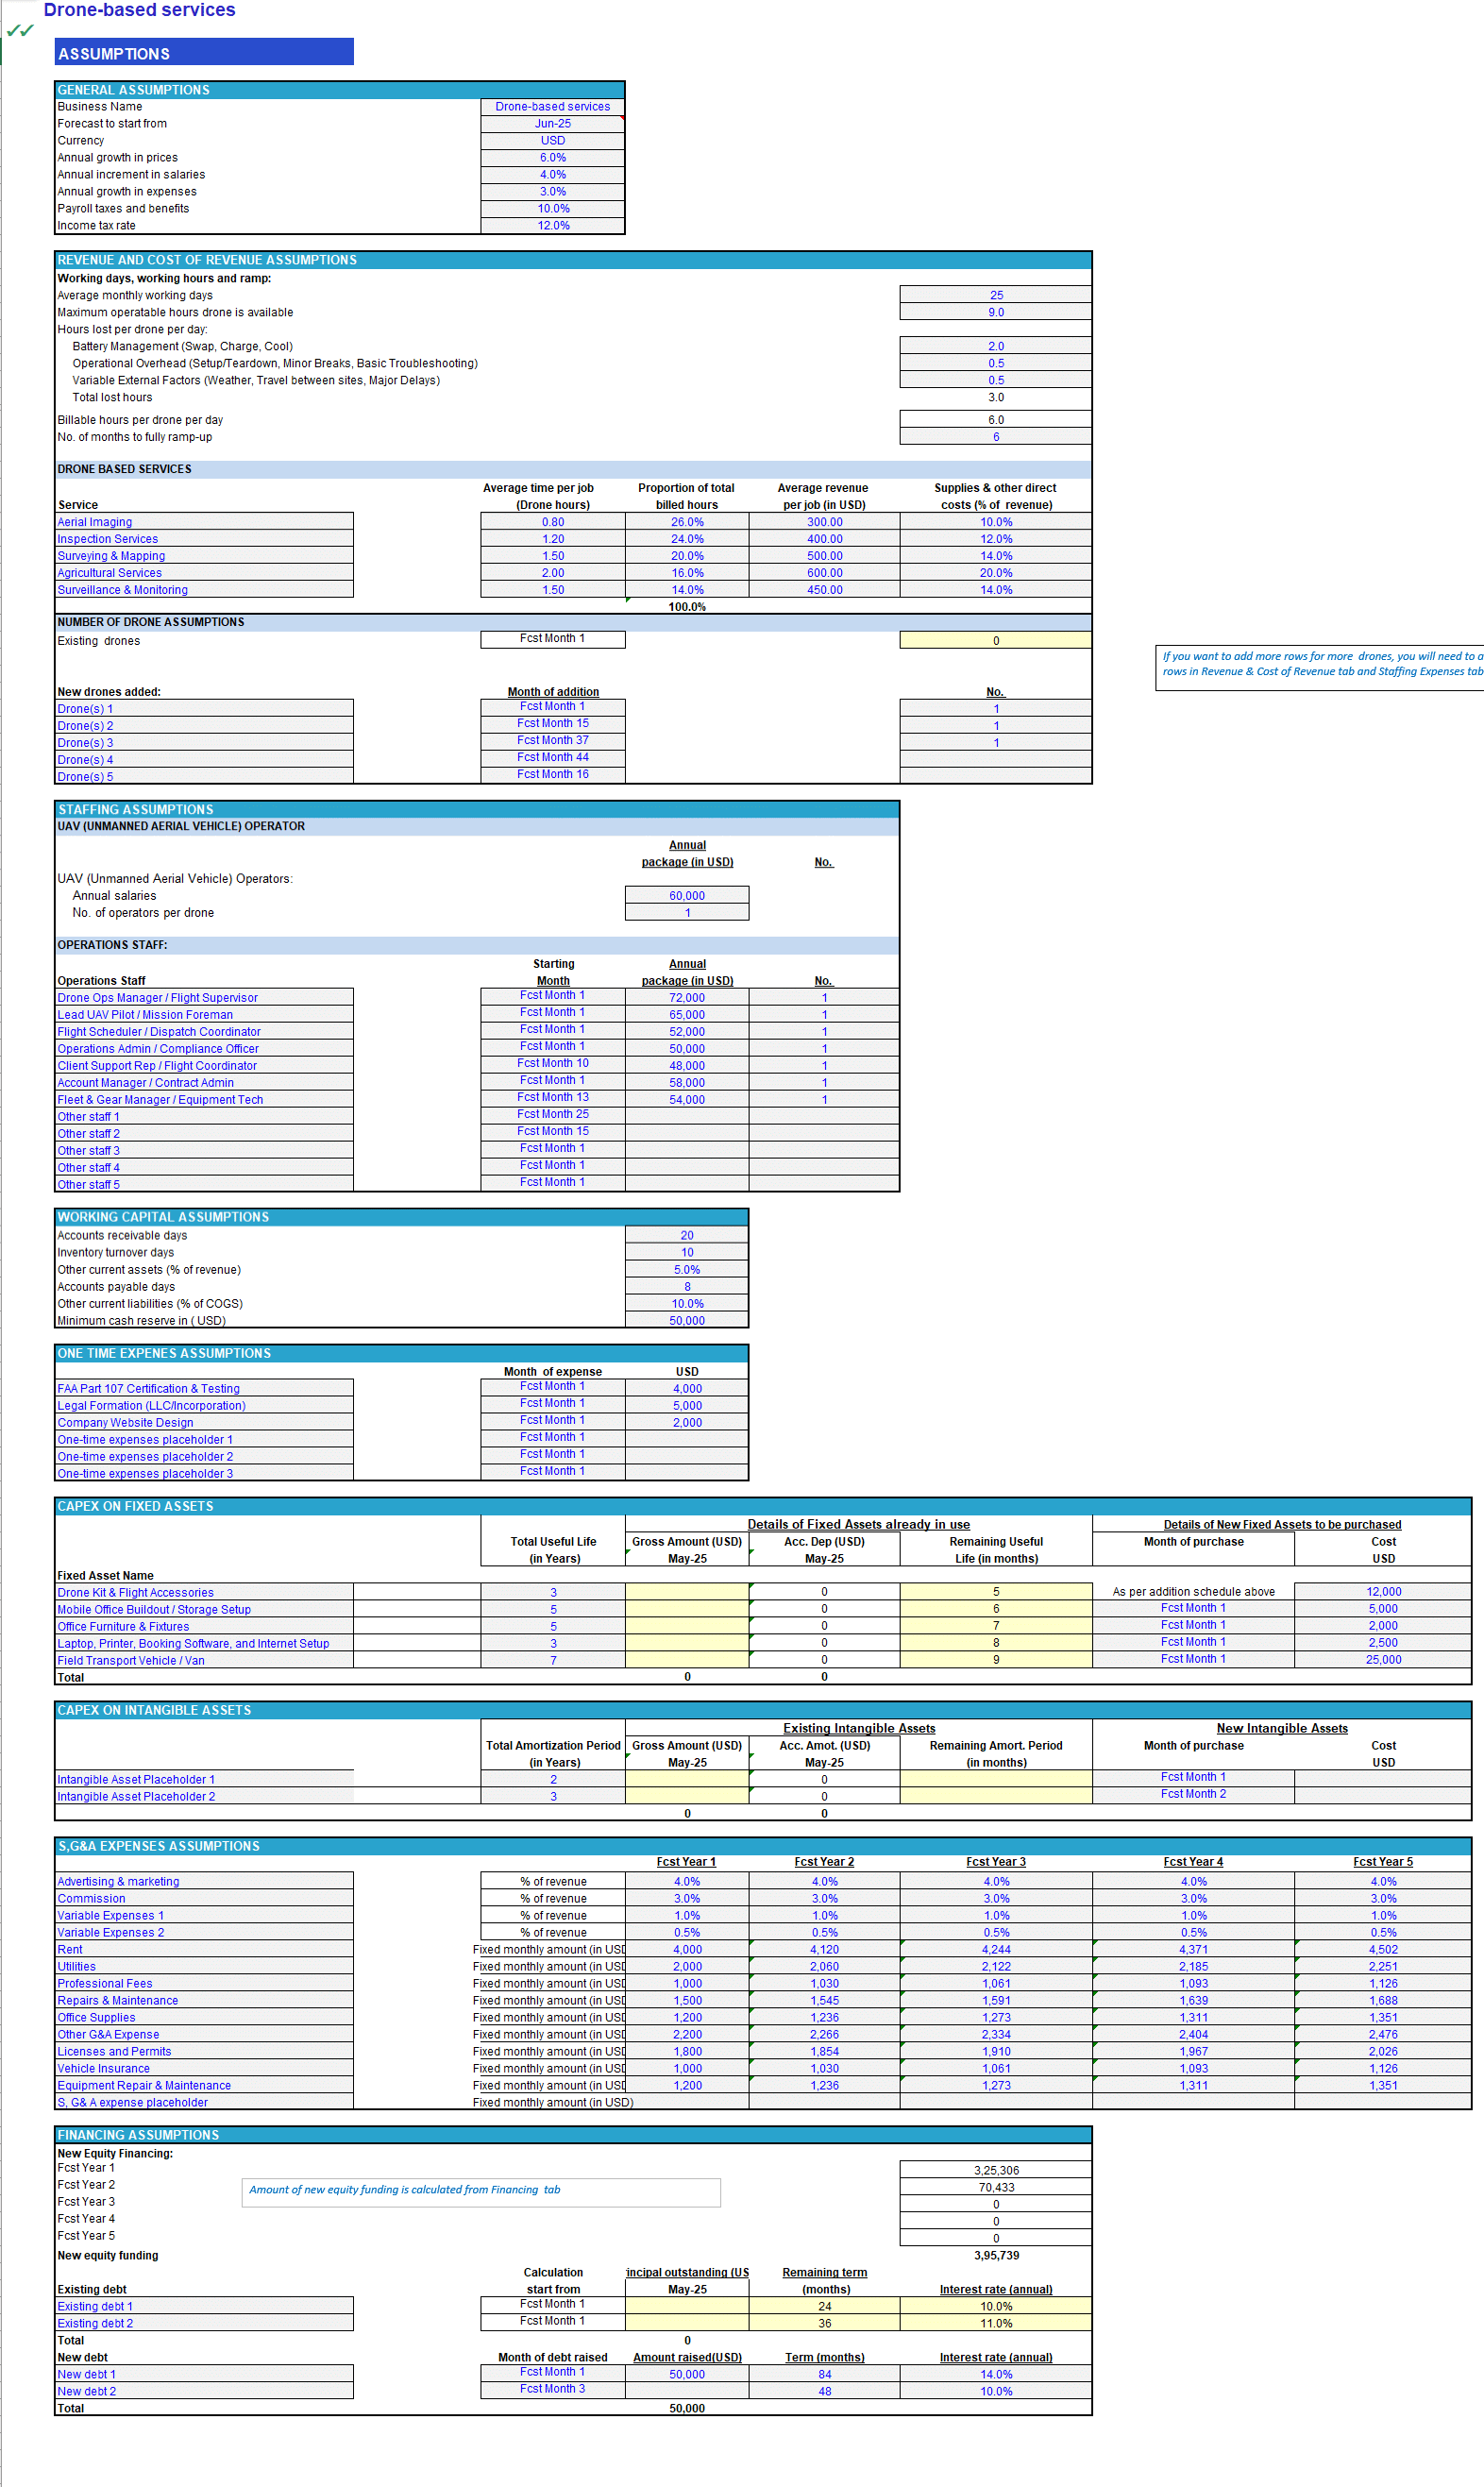Click Aerial Imaging average revenue 300.00
1484x2487 pixels.
[824, 522]
